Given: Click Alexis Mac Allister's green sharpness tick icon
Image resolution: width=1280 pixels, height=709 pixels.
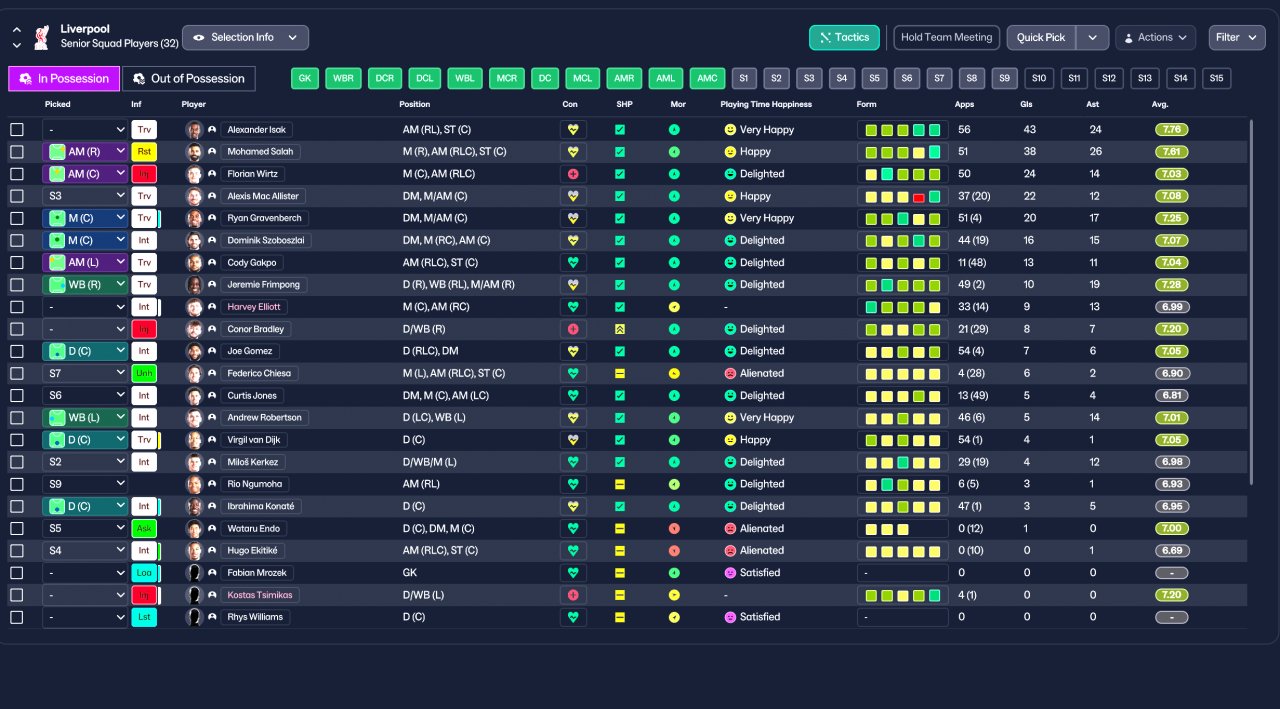Looking at the screenshot, I should pos(620,196).
